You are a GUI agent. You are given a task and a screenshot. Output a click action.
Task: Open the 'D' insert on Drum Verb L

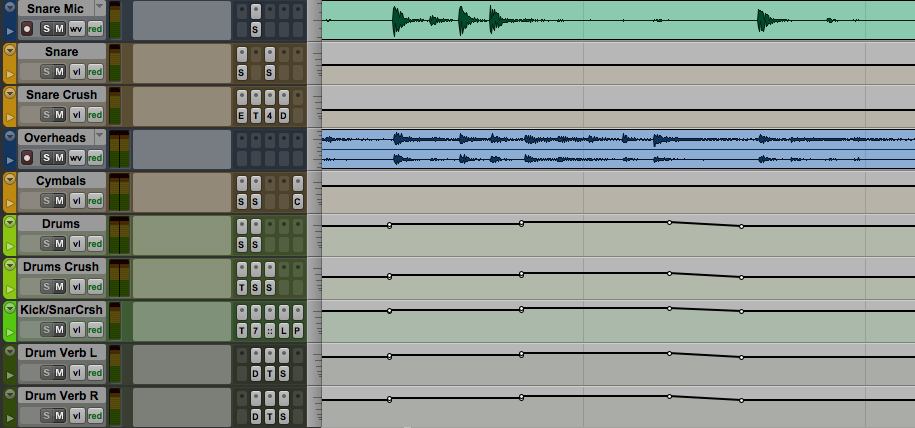[x=256, y=373]
